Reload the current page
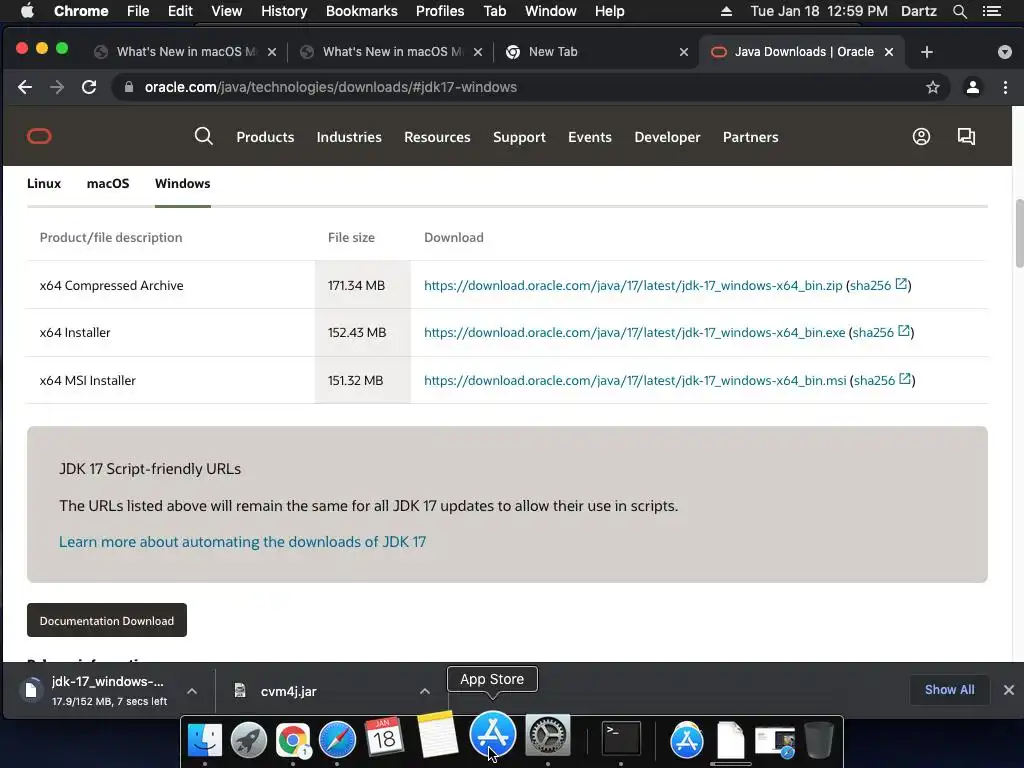Image resolution: width=1024 pixels, height=768 pixels. click(89, 87)
